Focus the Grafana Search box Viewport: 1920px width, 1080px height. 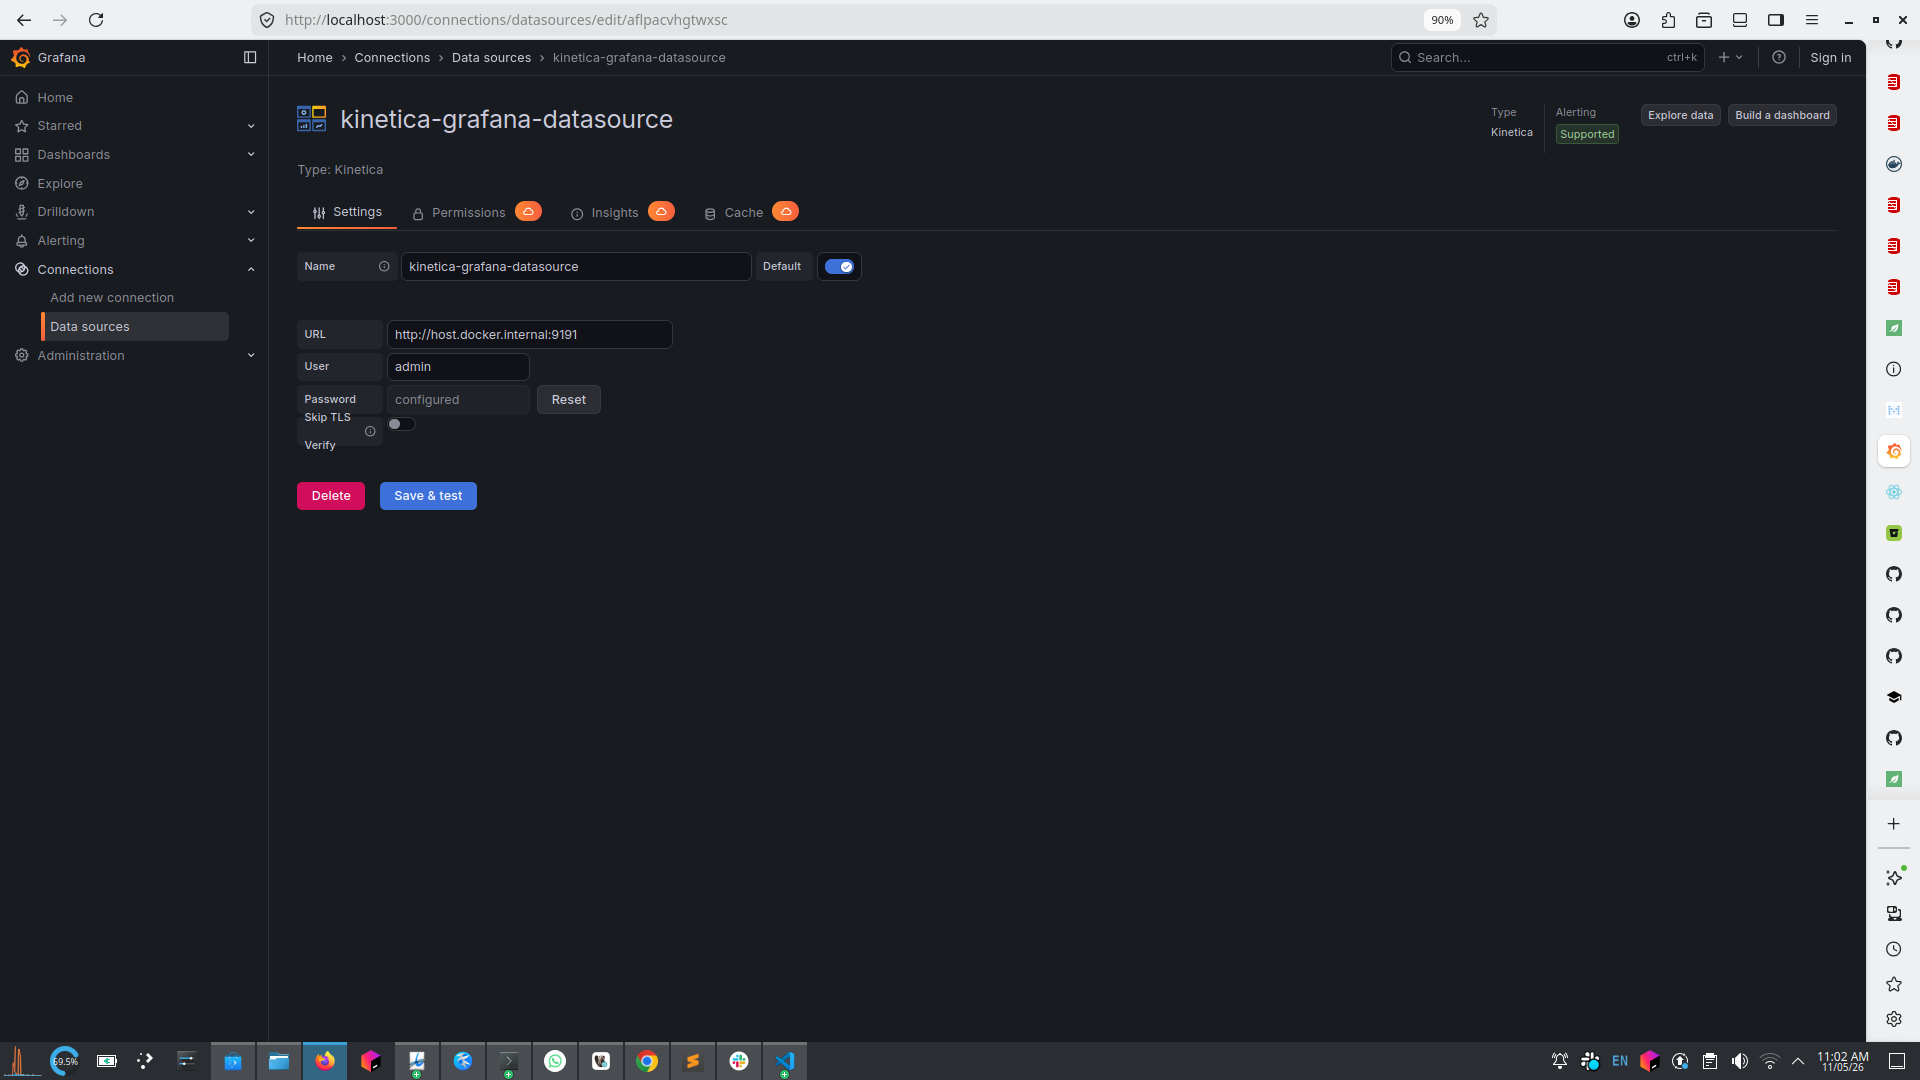click(x=1548, y=58)
